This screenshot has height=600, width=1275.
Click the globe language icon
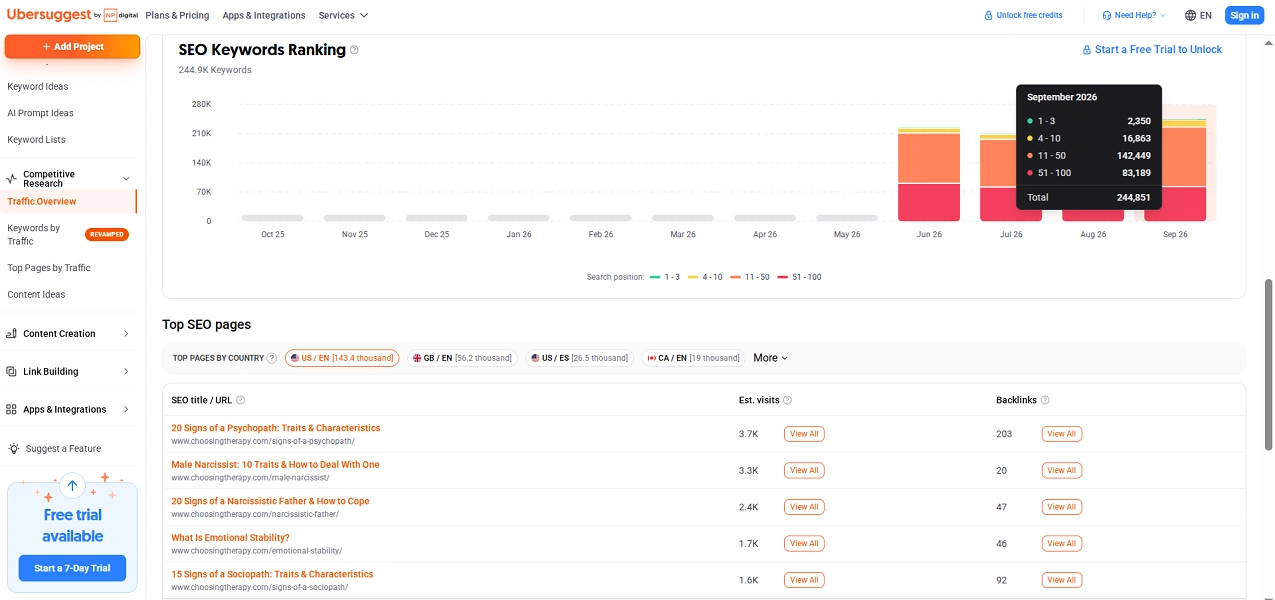tap(1190, 15)
